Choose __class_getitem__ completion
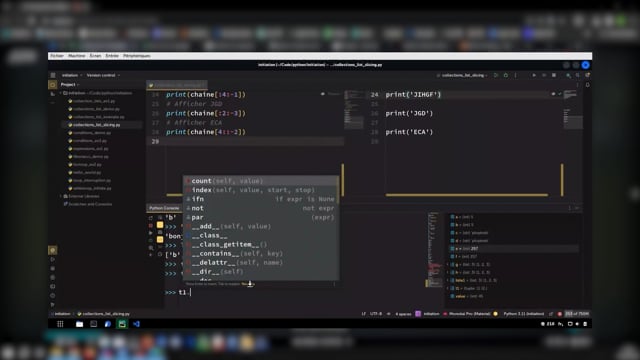 pos(261,244)
